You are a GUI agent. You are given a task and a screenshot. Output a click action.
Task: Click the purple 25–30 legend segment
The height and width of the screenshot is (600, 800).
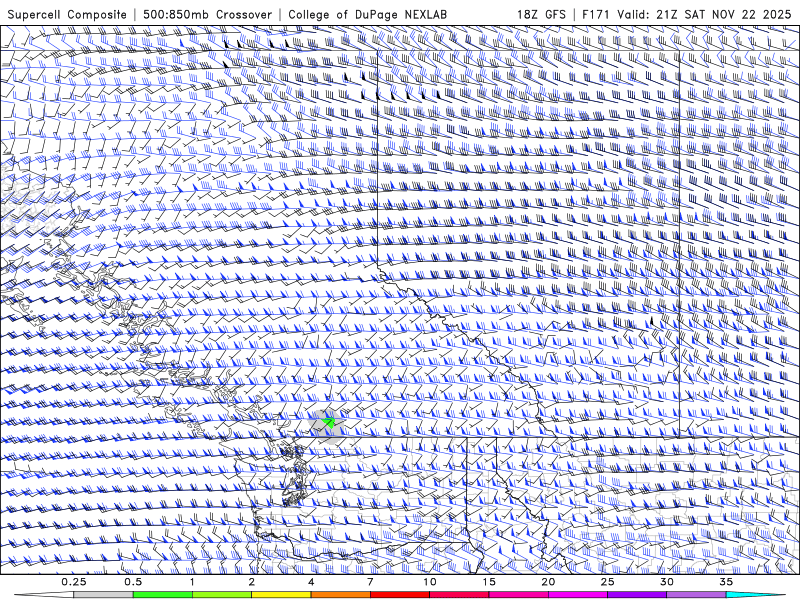pos(637,594)
